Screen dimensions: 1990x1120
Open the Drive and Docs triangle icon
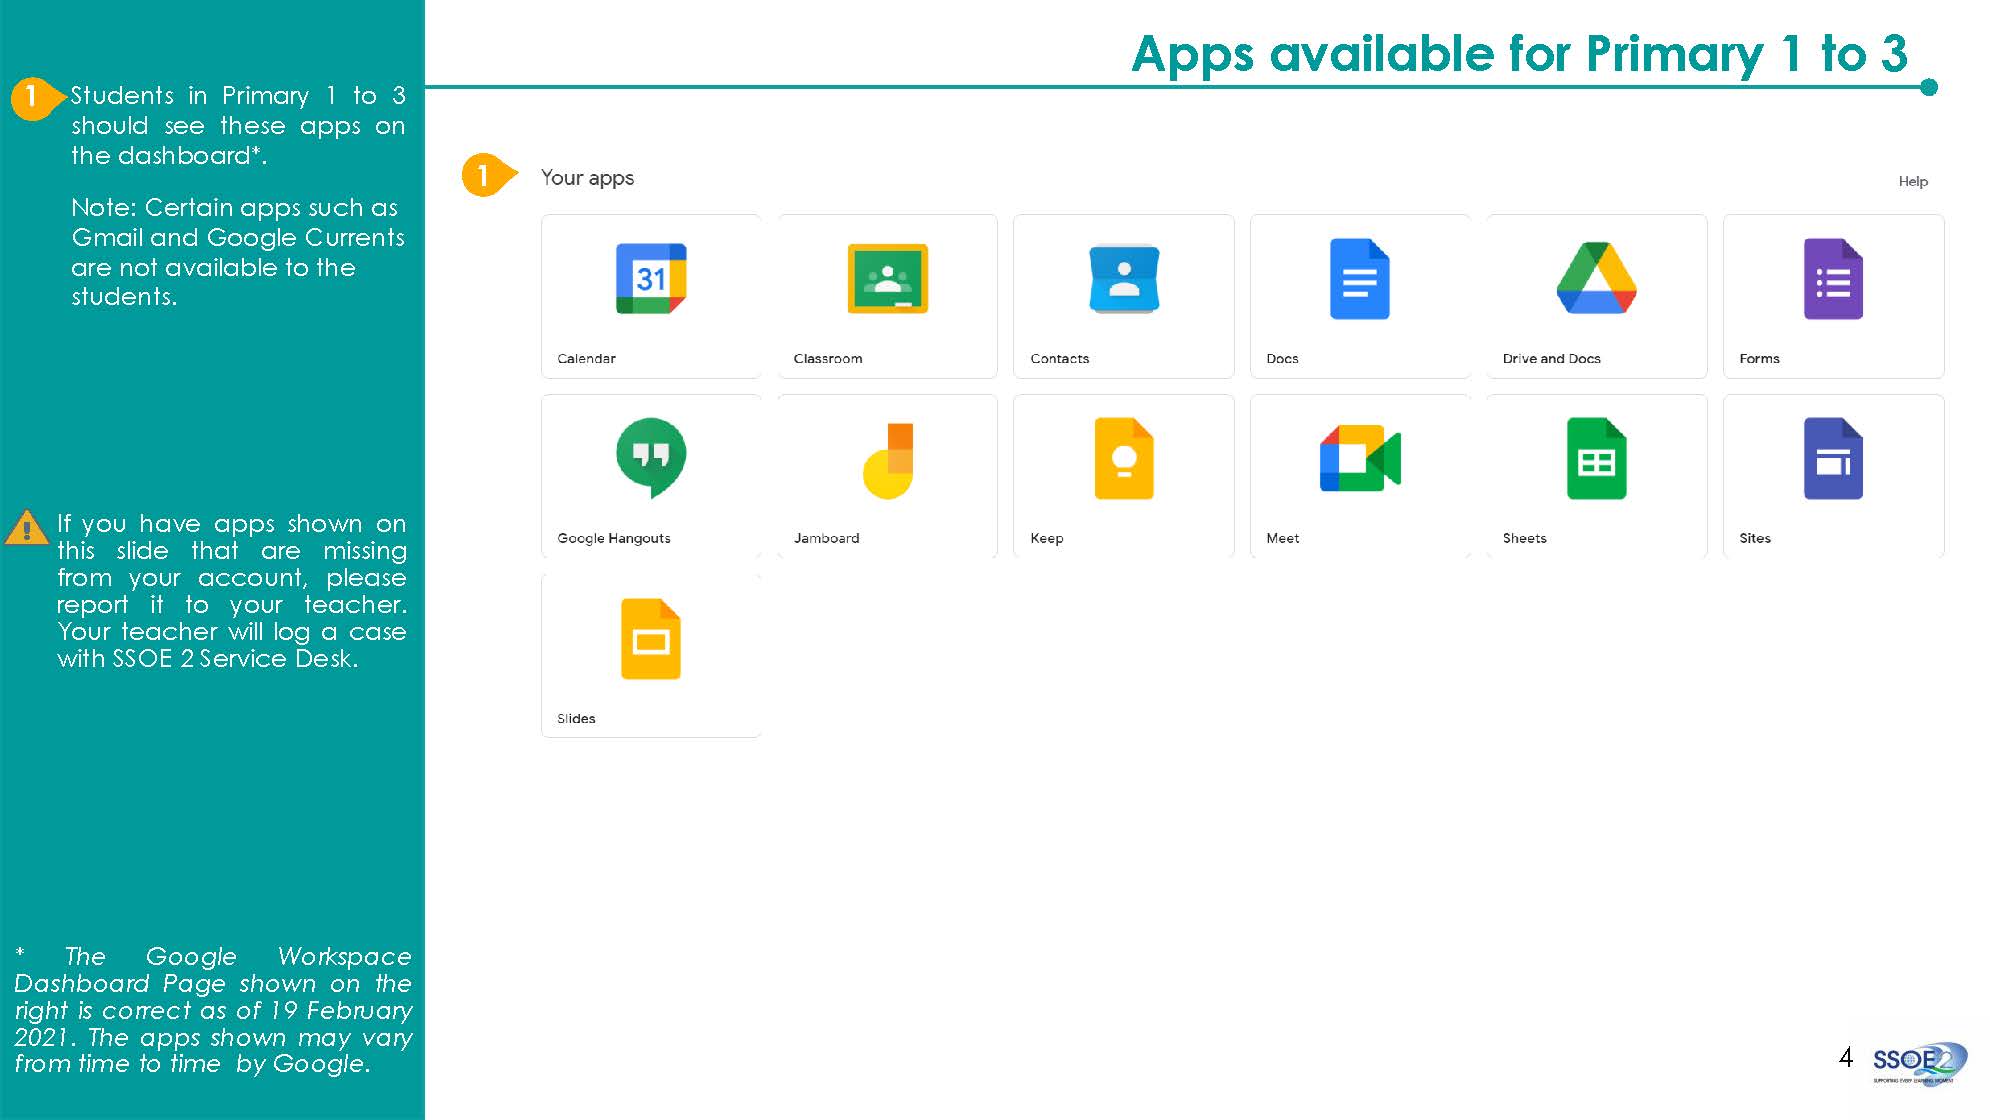click(1596, 278)
